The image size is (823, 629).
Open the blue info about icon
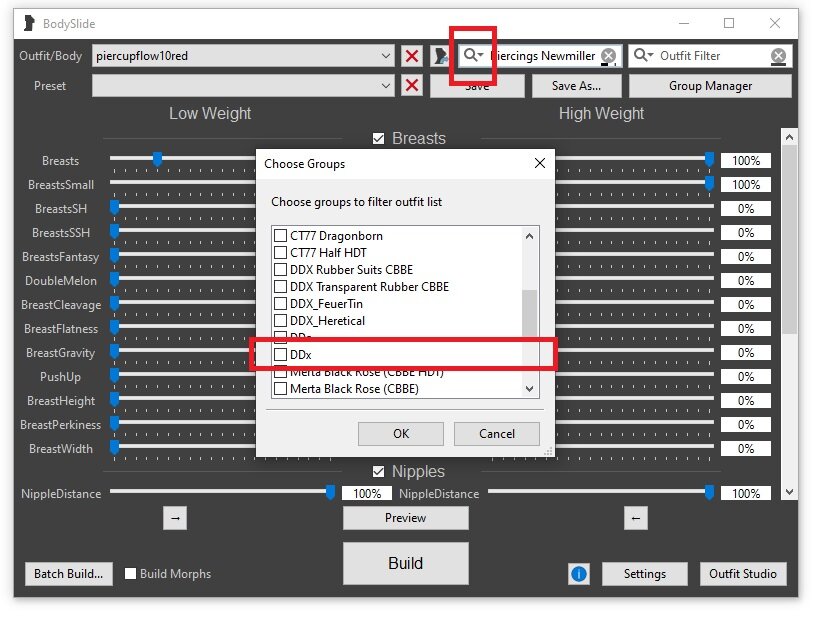(x=578, y=574)
